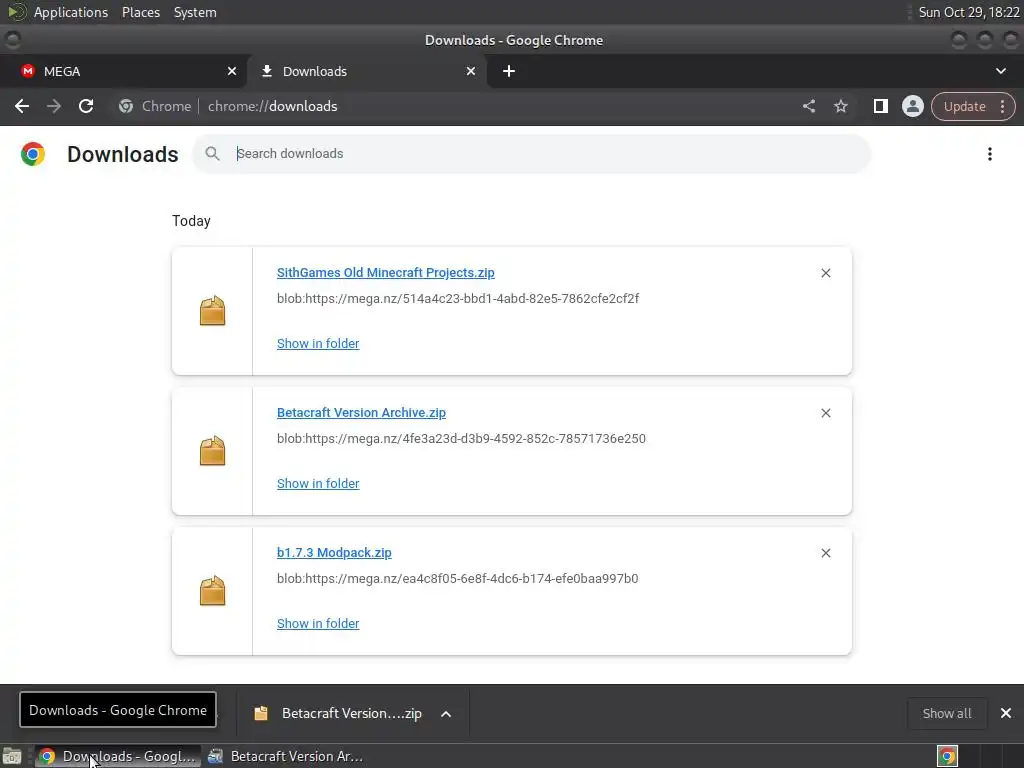The width and height of the screenshot is (1024, 768).
Task: Select the SithGames blob mega.nz URL text
Action: tap(458, 298)
